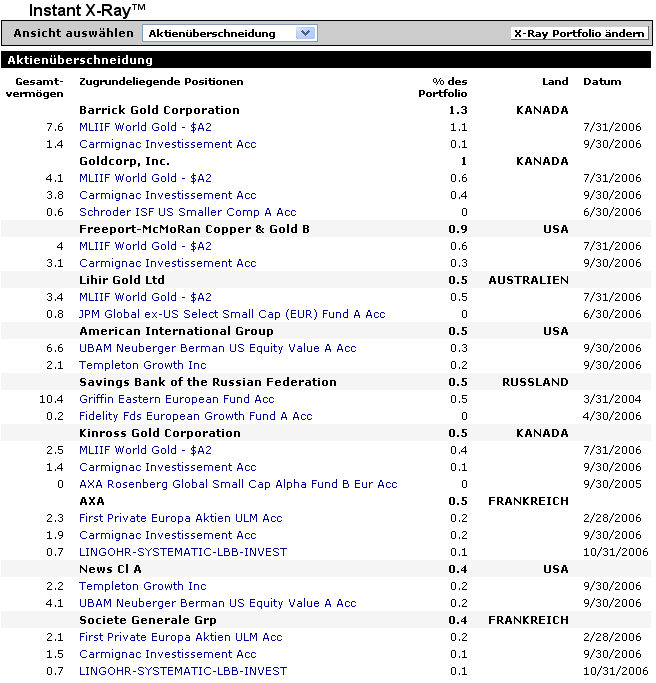
Task: Open Carmignac Investissement Acc under Barrick Gold
Action: [x=168, y=144]
